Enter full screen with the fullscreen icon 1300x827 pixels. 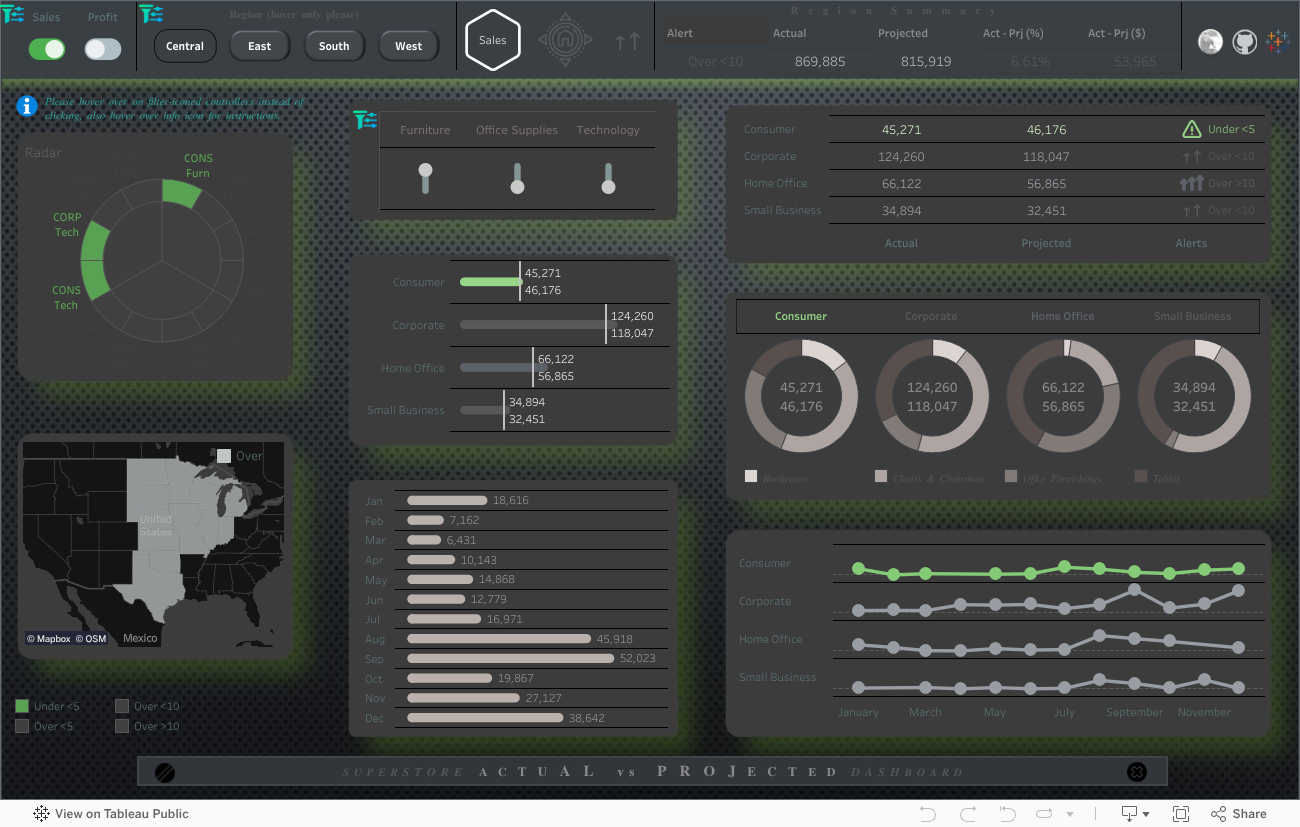click(x=1181, y=814)
